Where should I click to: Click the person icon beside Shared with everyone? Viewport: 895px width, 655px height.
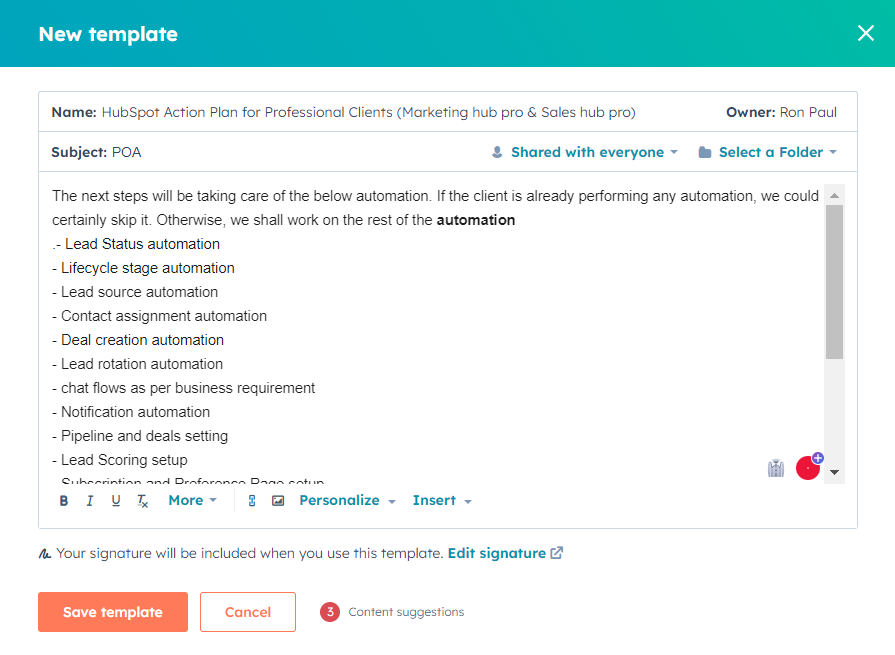point(497,152)
